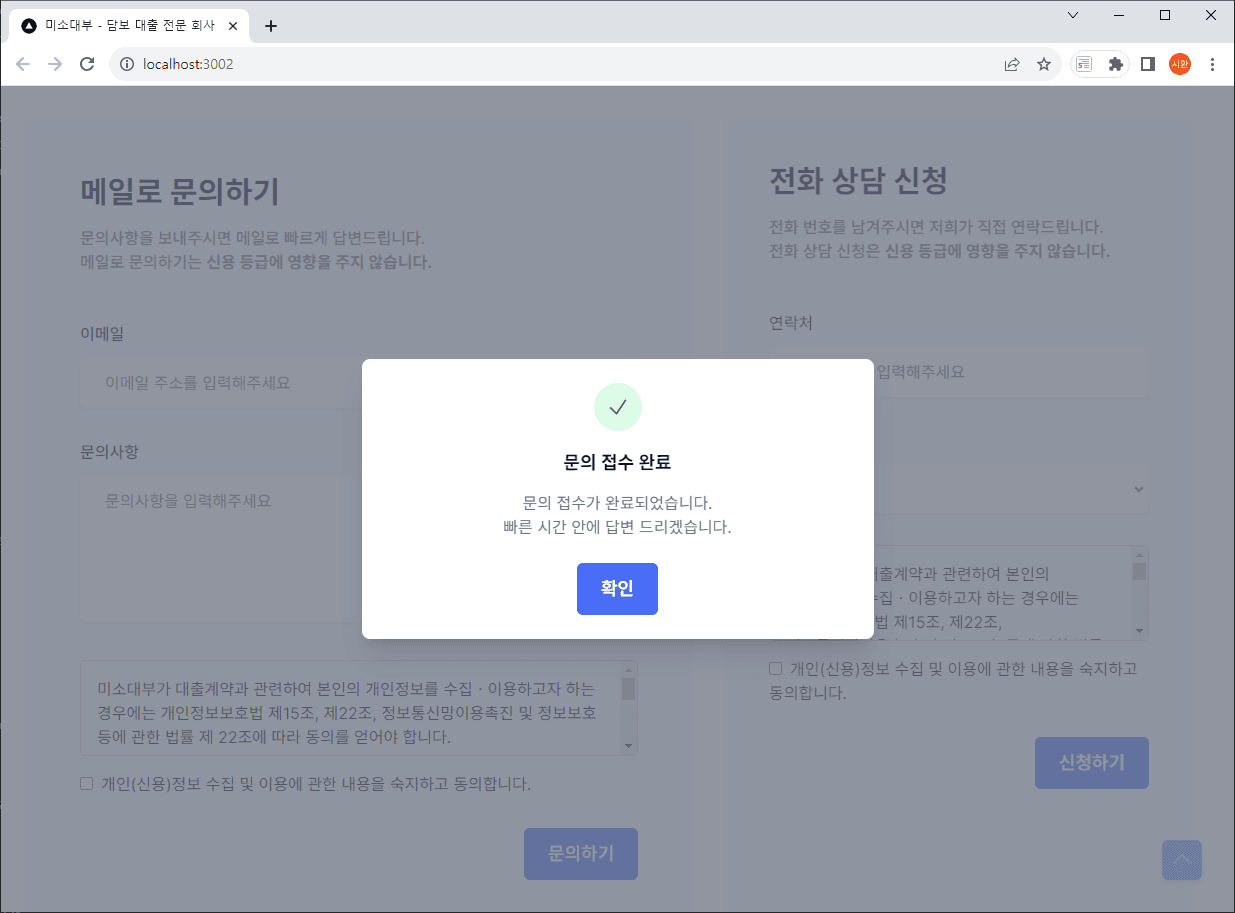This screenshot has height=913, width=1235.
Task: Click the site information icon in address bar
Action: pyautogui.click(x=127, y=64)
